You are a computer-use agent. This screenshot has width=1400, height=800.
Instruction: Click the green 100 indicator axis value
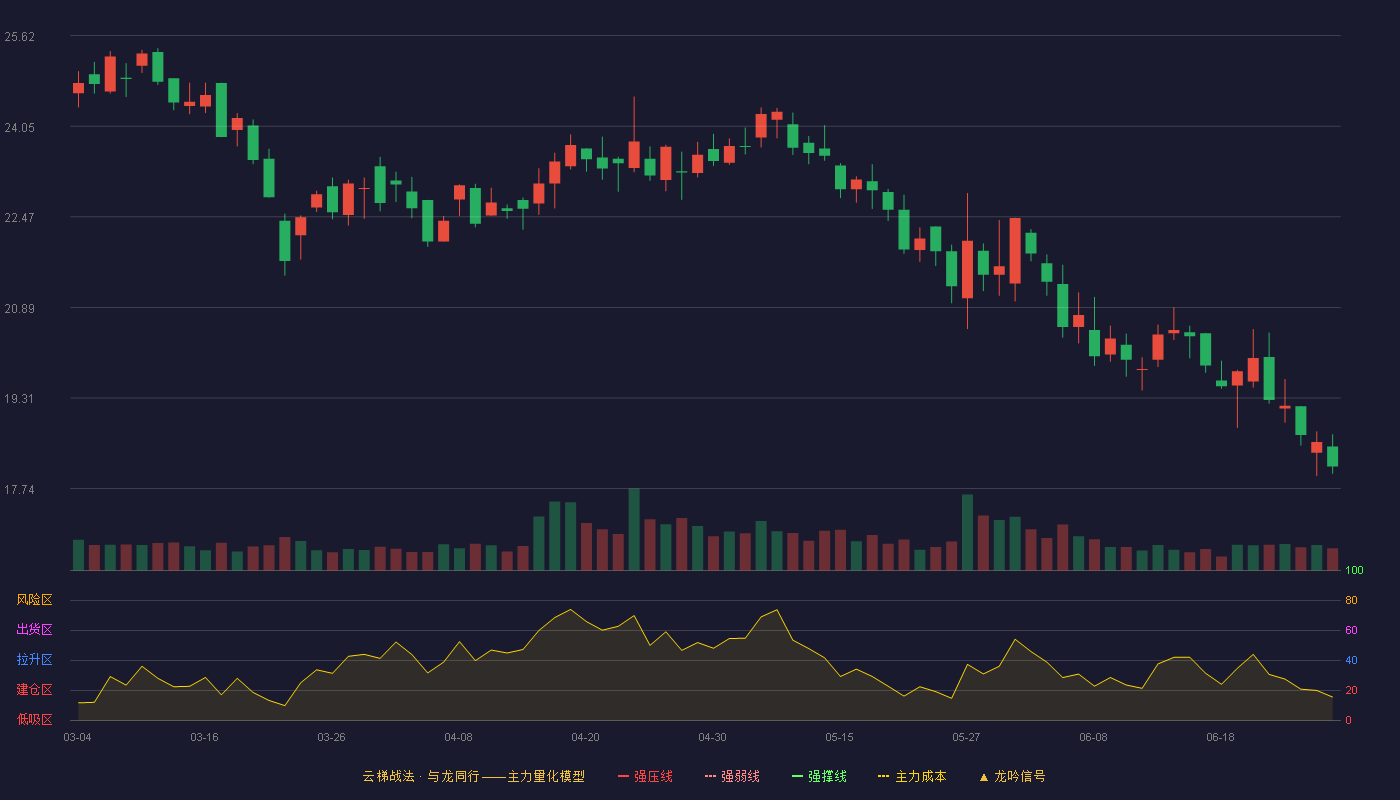tap(1354, 571)
